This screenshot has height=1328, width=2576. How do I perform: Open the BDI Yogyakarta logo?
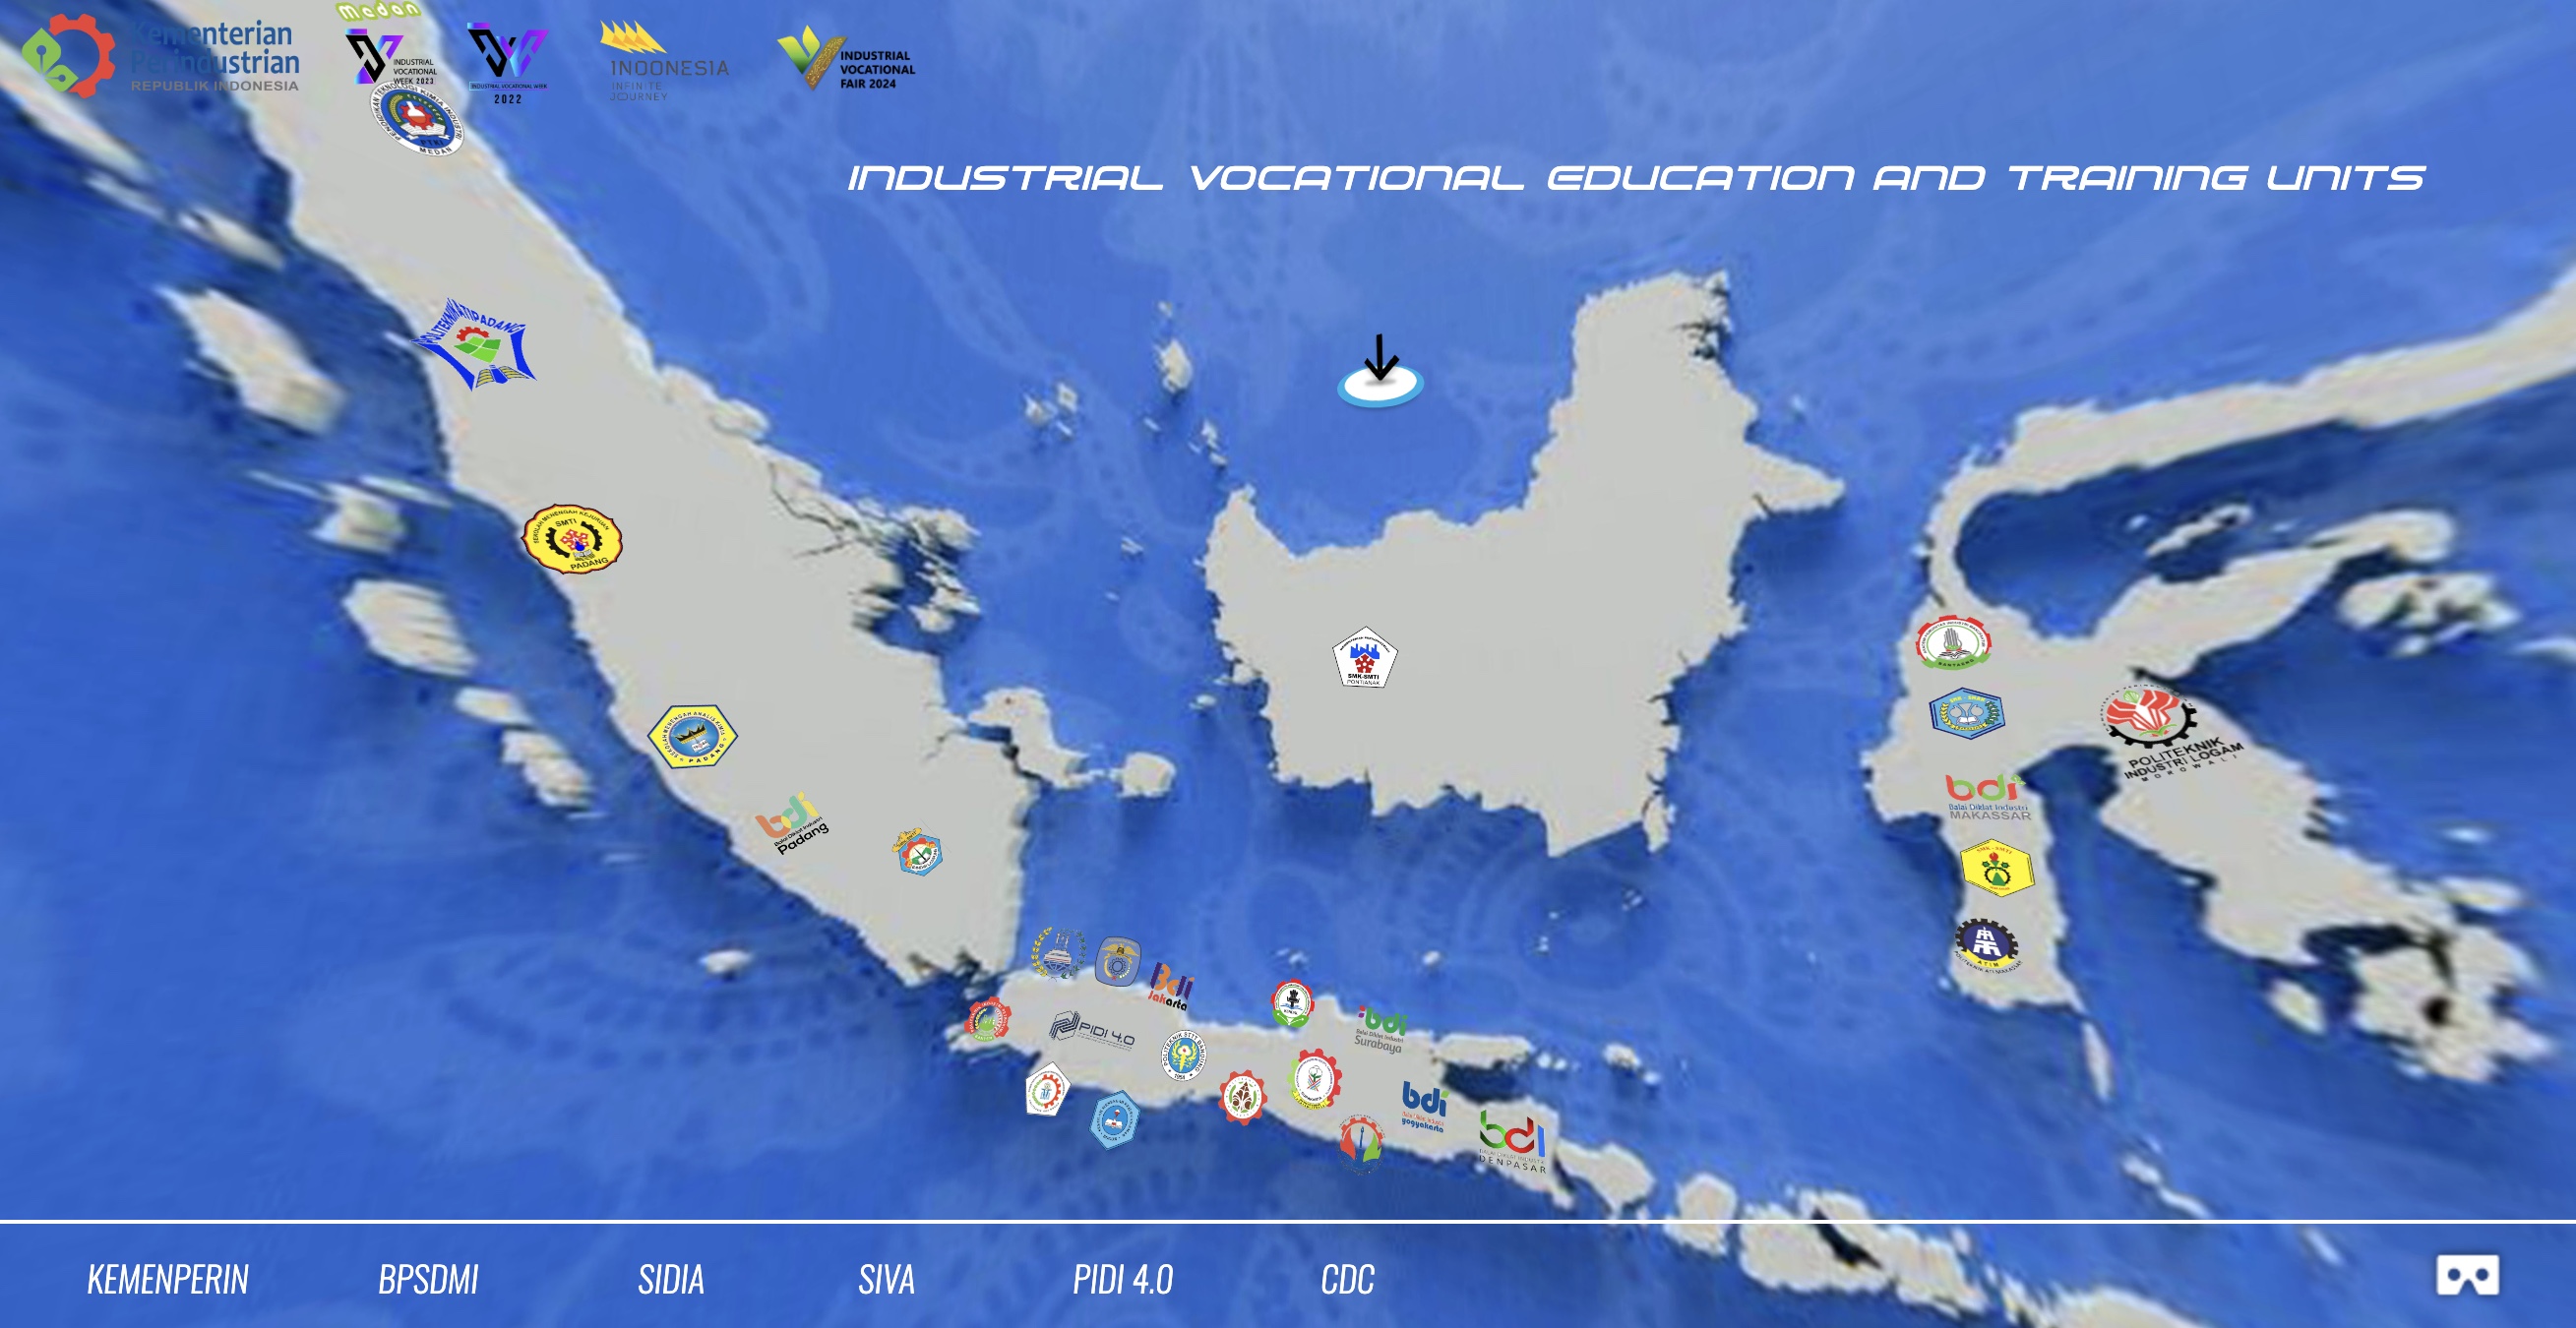[x=1423, y=1106]
